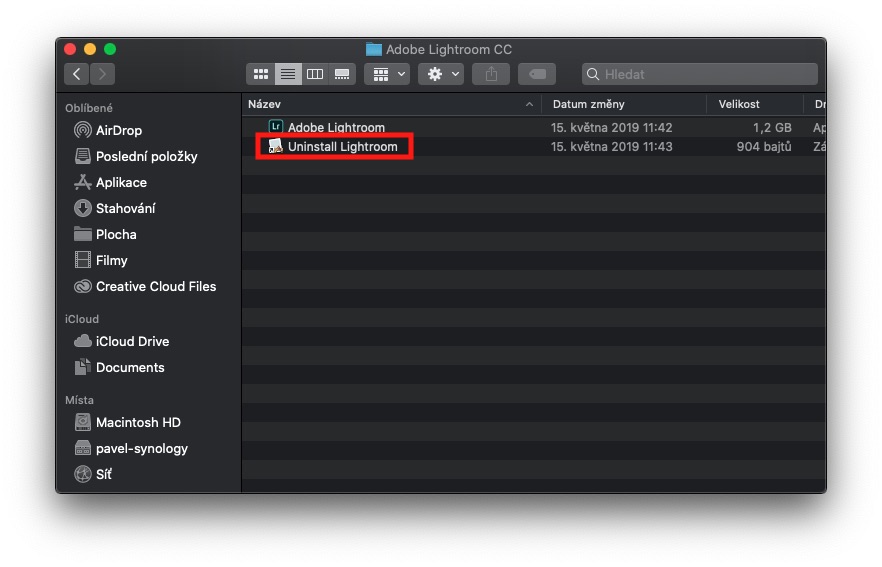Image resolution: width=882 pixels, height=567 pixels.
Task: Click the 904 bajtů size cell
Action: tap(764, 147)
